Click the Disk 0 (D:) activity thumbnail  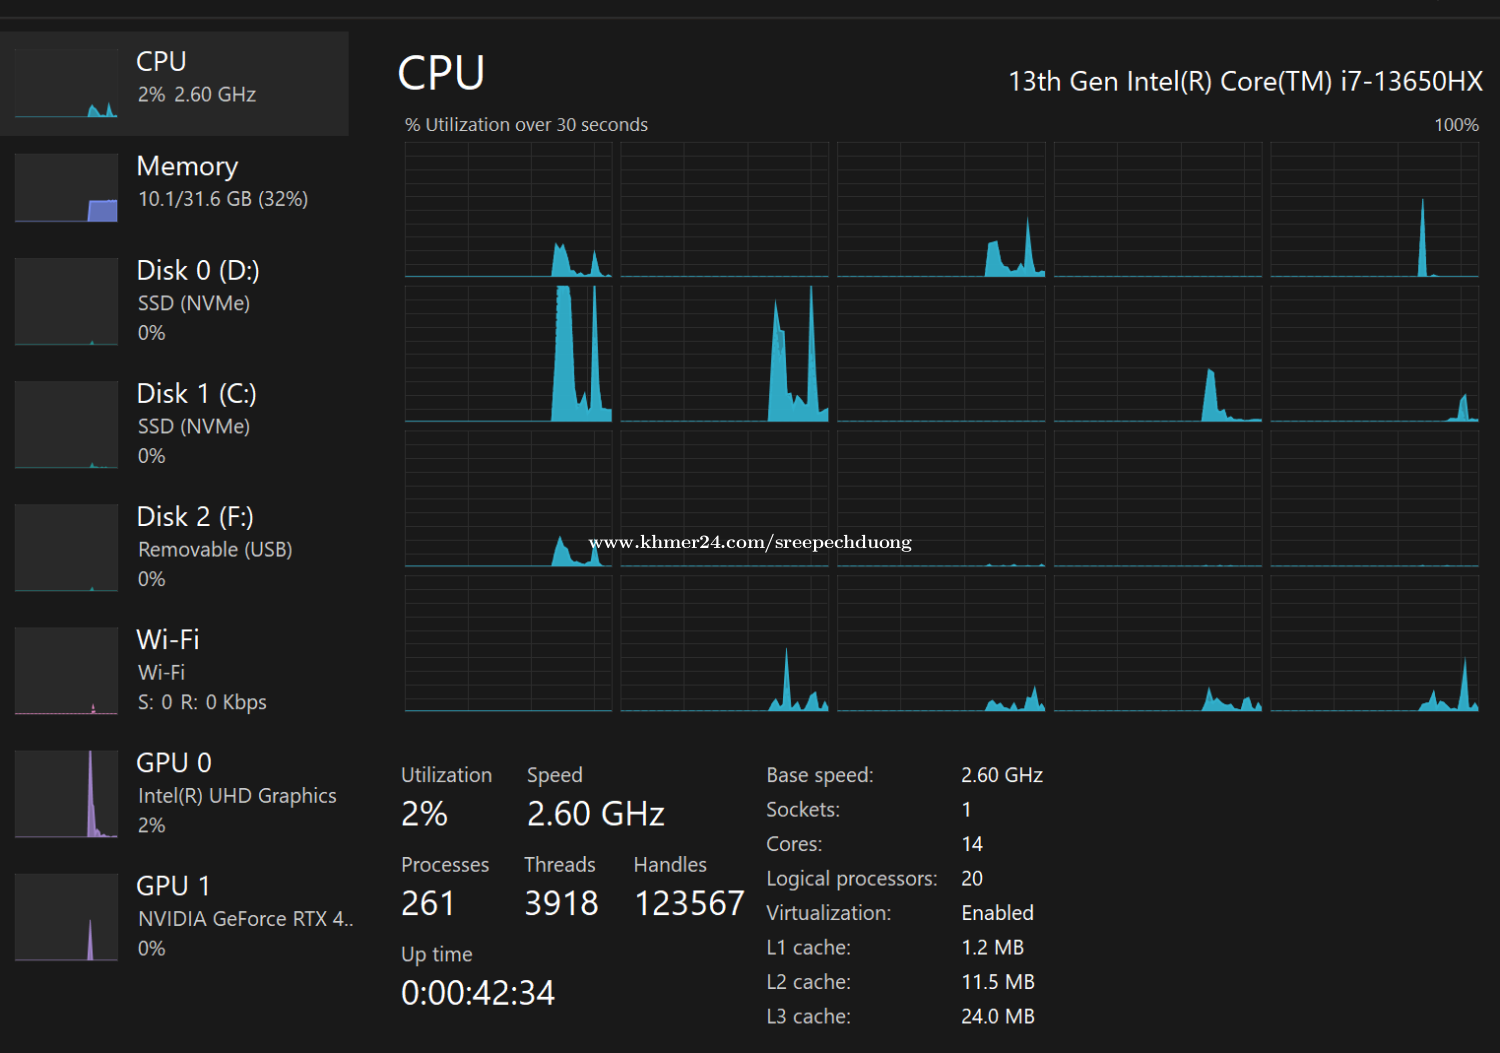click(x=66, y=302)
